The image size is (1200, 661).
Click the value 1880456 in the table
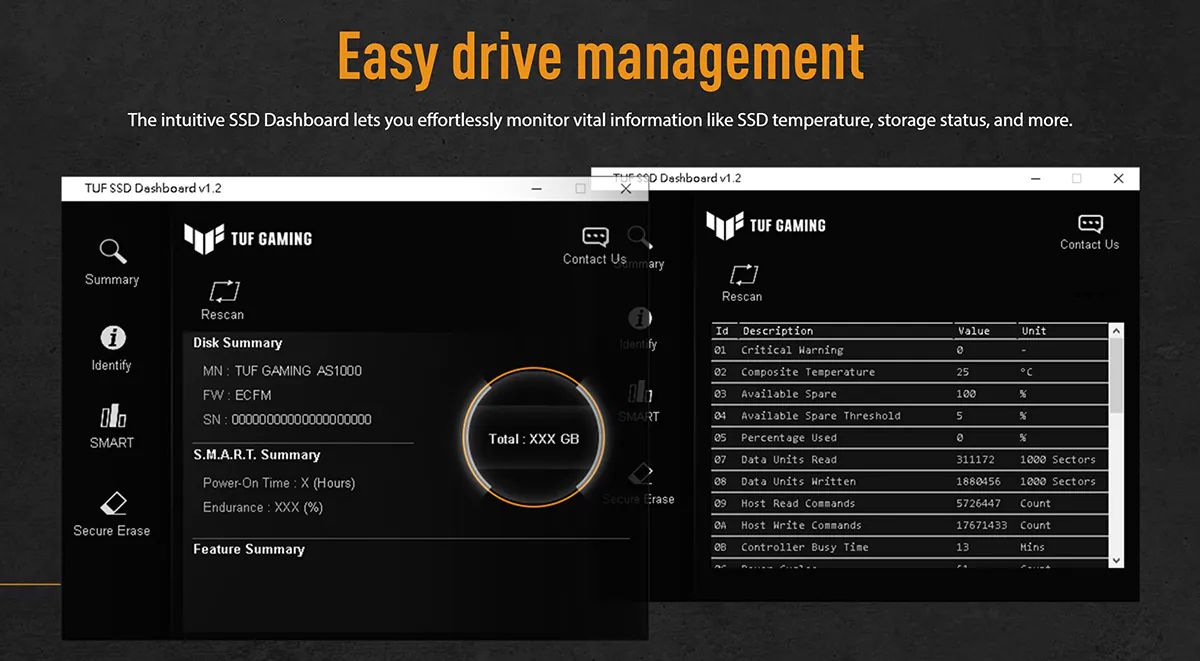pyautogui.click(x=979, y=482)
